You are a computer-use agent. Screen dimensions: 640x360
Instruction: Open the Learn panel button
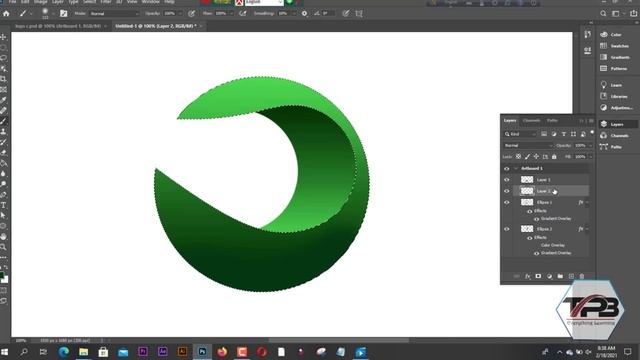pyautogui.click(x=617, y=85)
